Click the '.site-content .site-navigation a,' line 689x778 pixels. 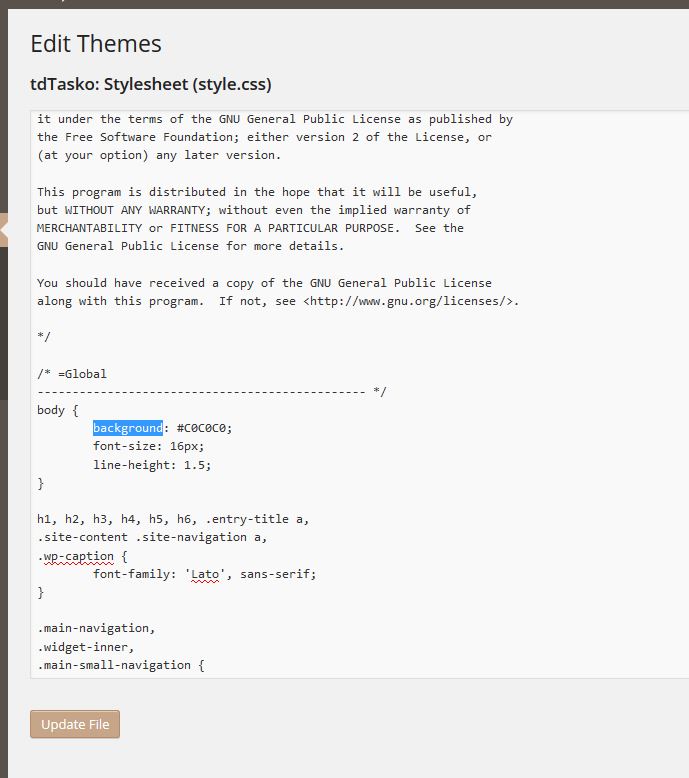(x=152, y=537)
